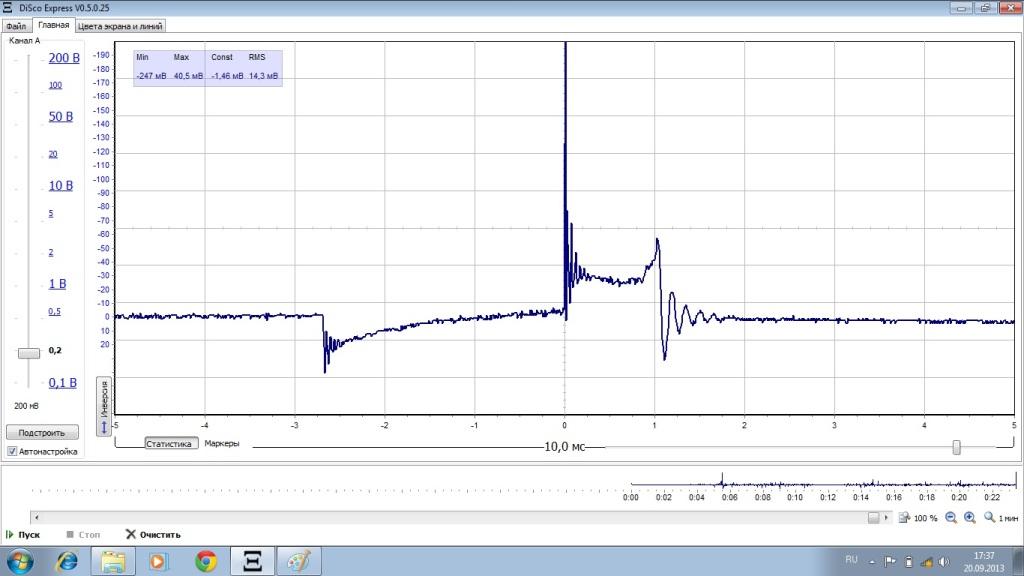Click the scrollbar right arrow
This screenshot has width=1024, height=576.
886,517
